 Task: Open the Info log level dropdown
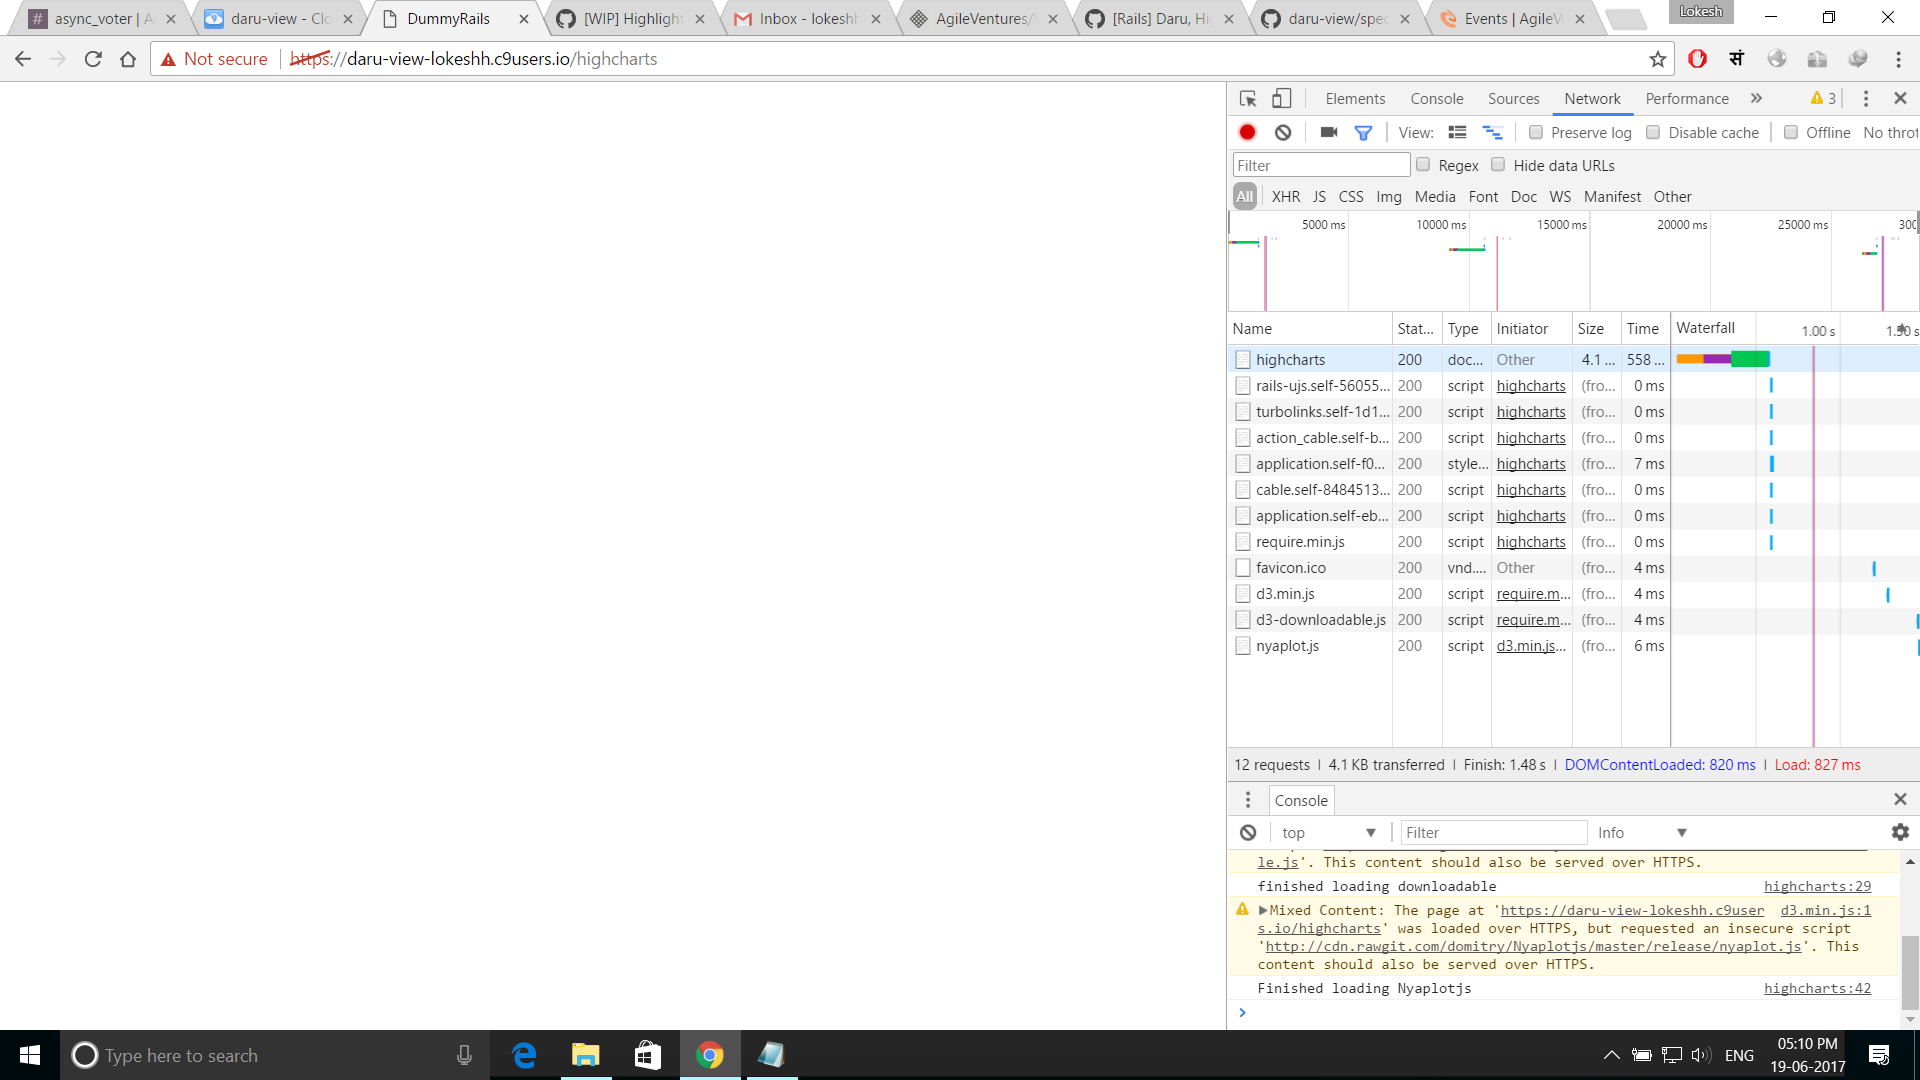(x=1640, y=832)
